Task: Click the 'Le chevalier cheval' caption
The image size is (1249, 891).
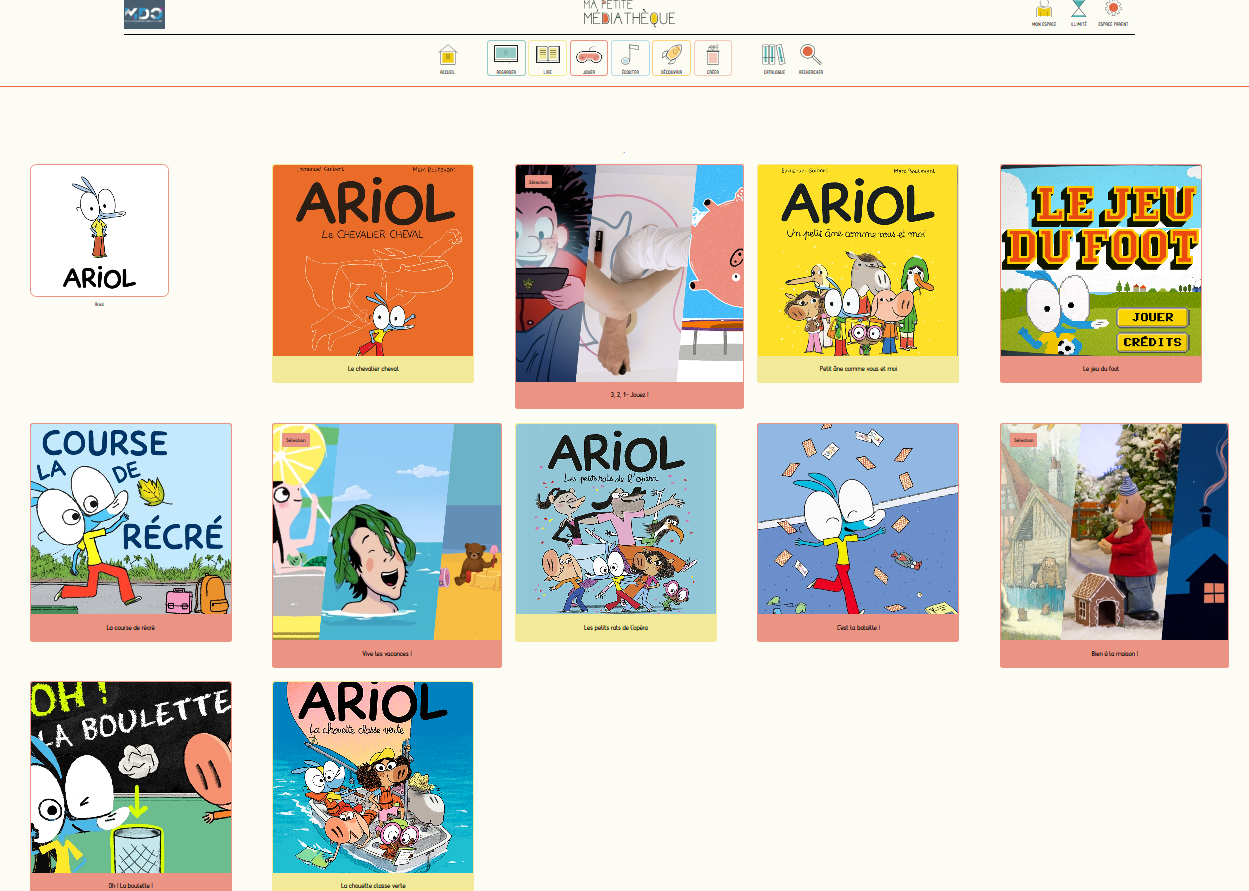Action: click(373, 369)
